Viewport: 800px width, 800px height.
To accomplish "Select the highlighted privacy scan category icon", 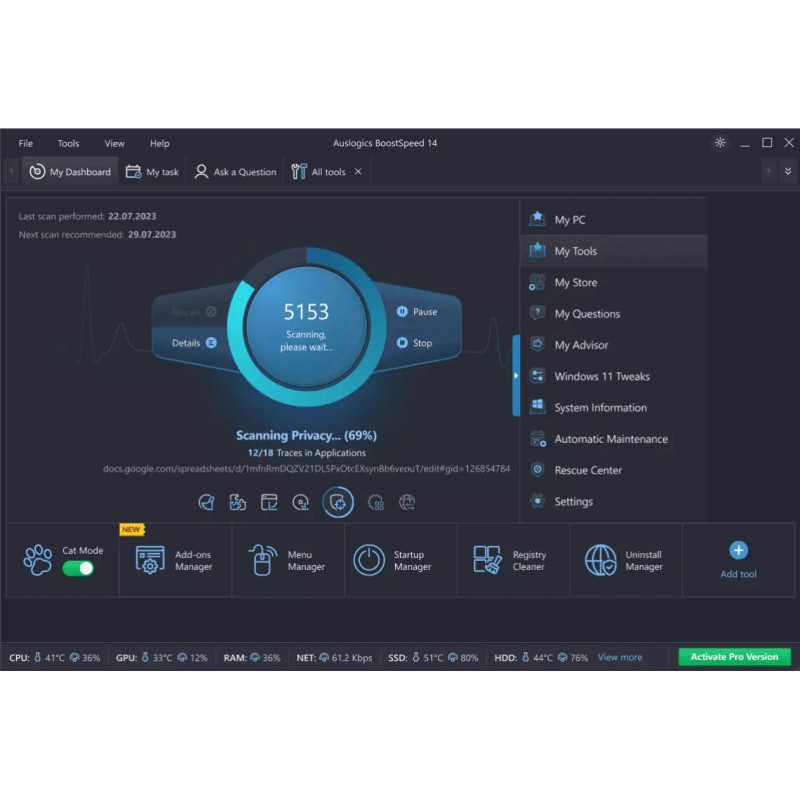I will point(338,502).
